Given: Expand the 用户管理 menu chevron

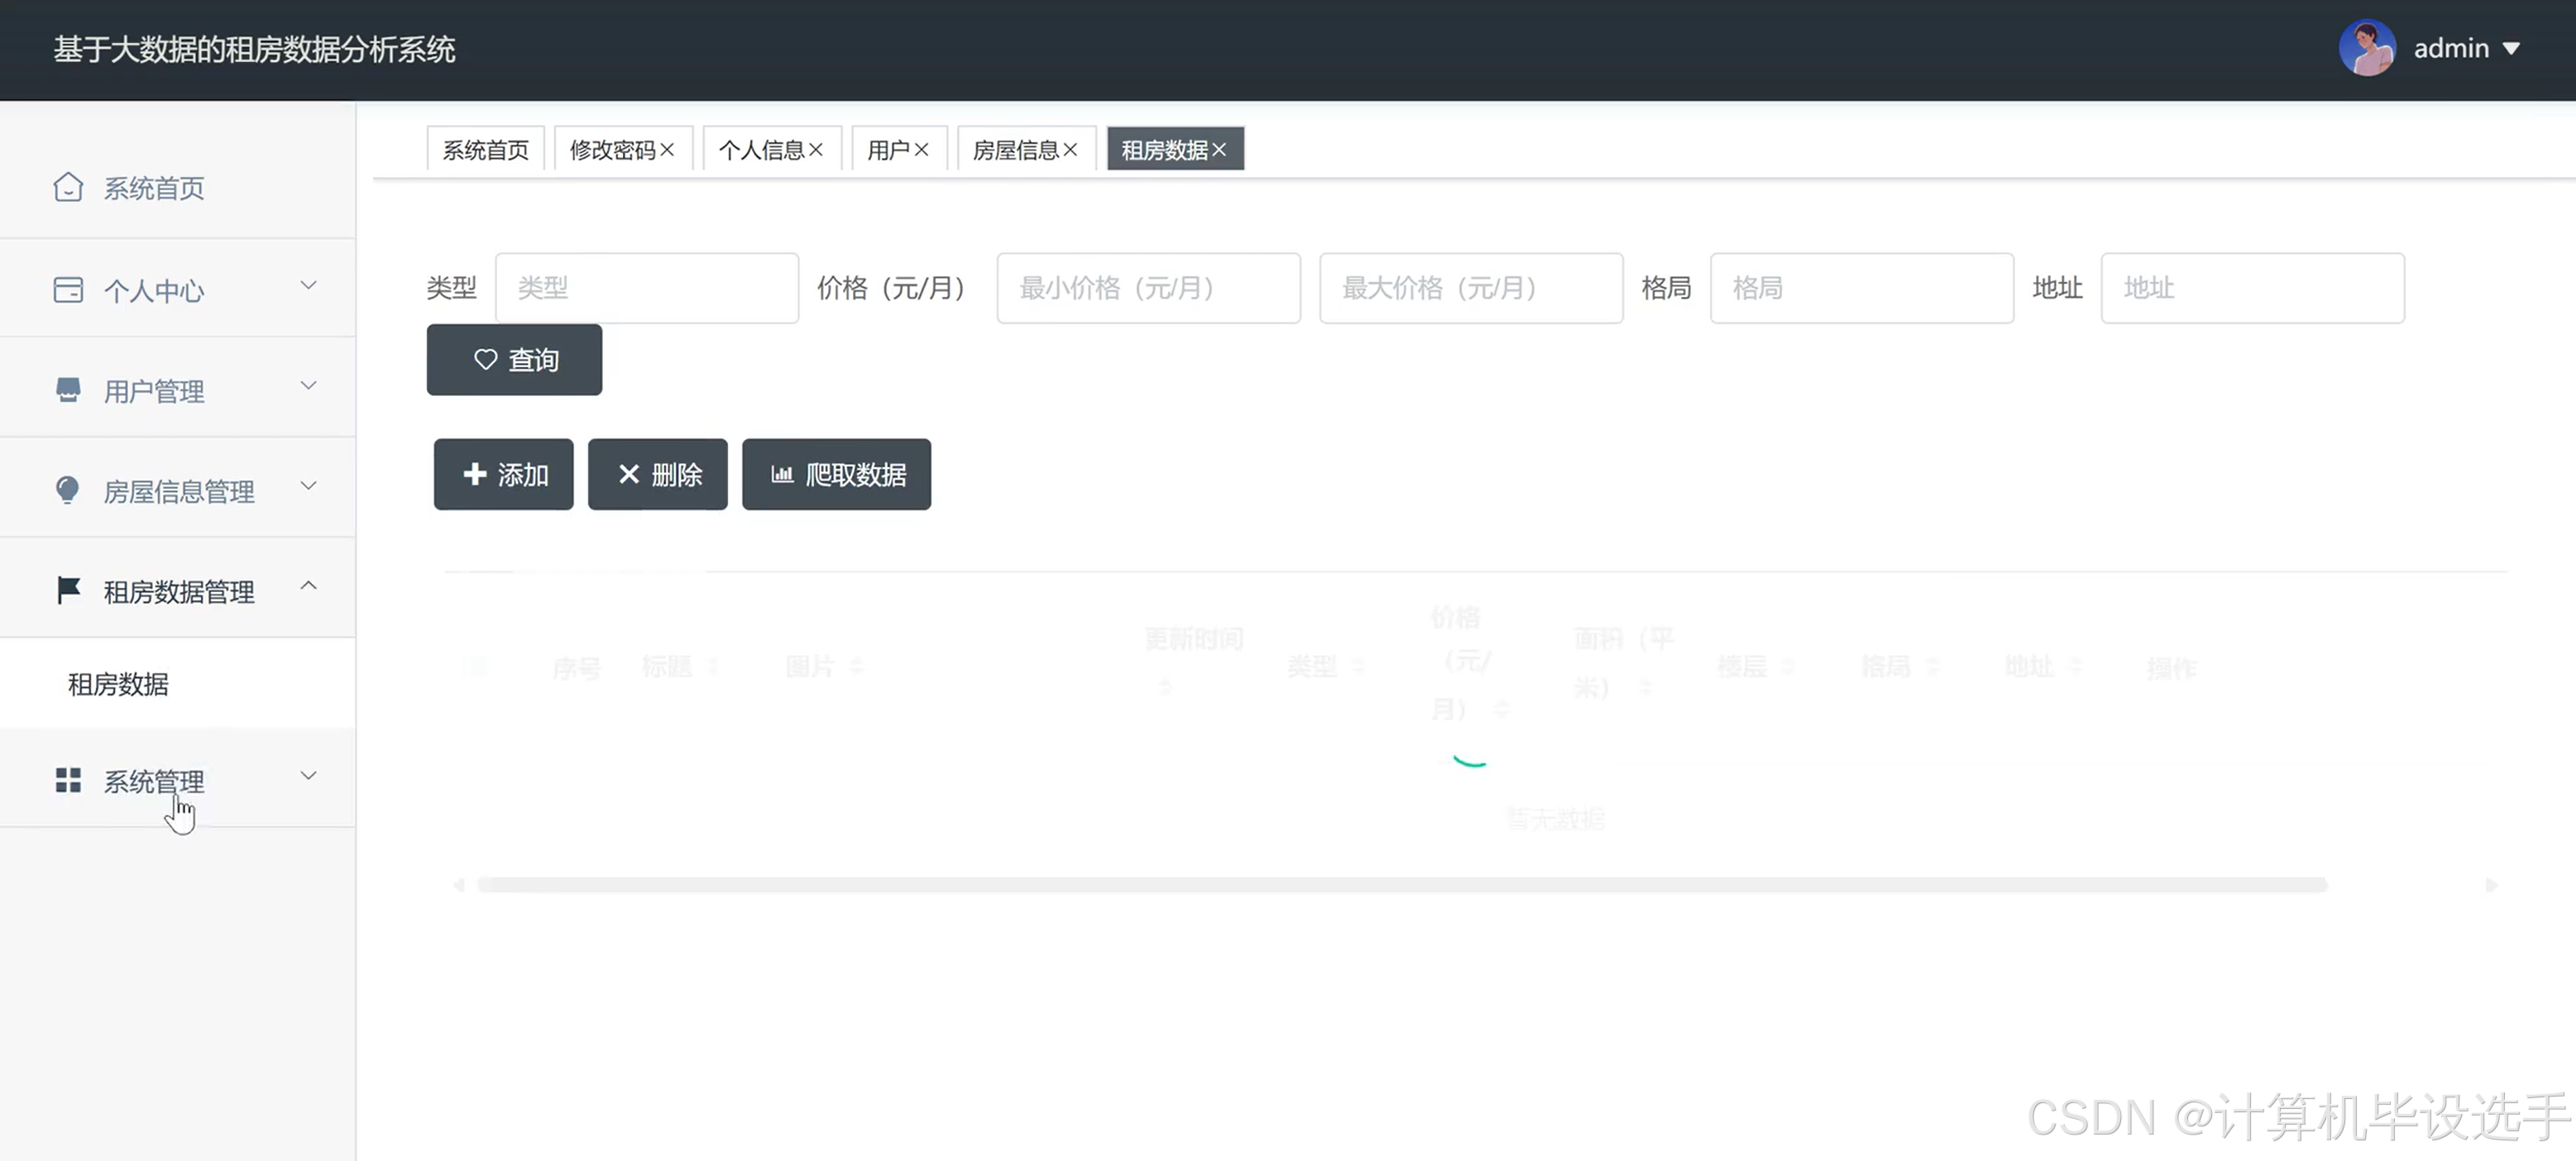Looking at the screenshot, I should (309, 386).
